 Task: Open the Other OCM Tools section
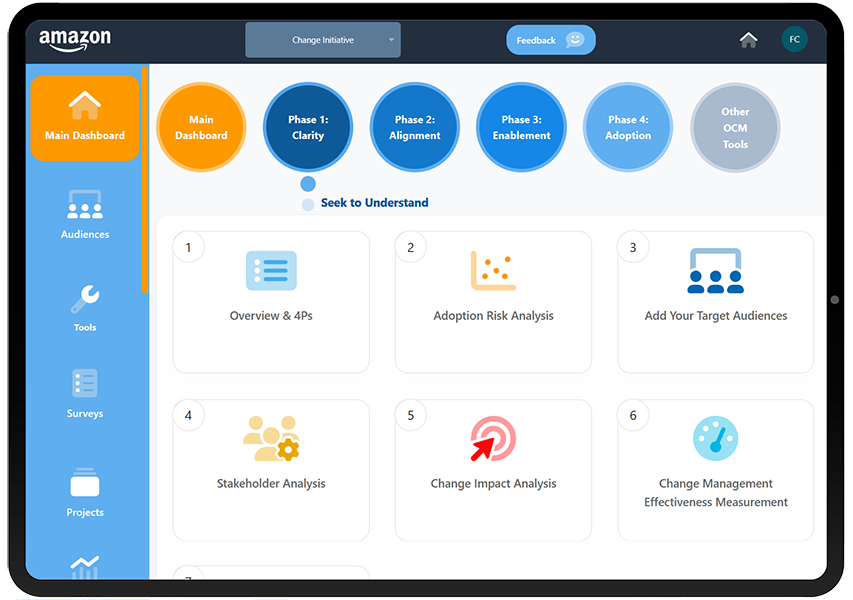click(x=734, y=127)
